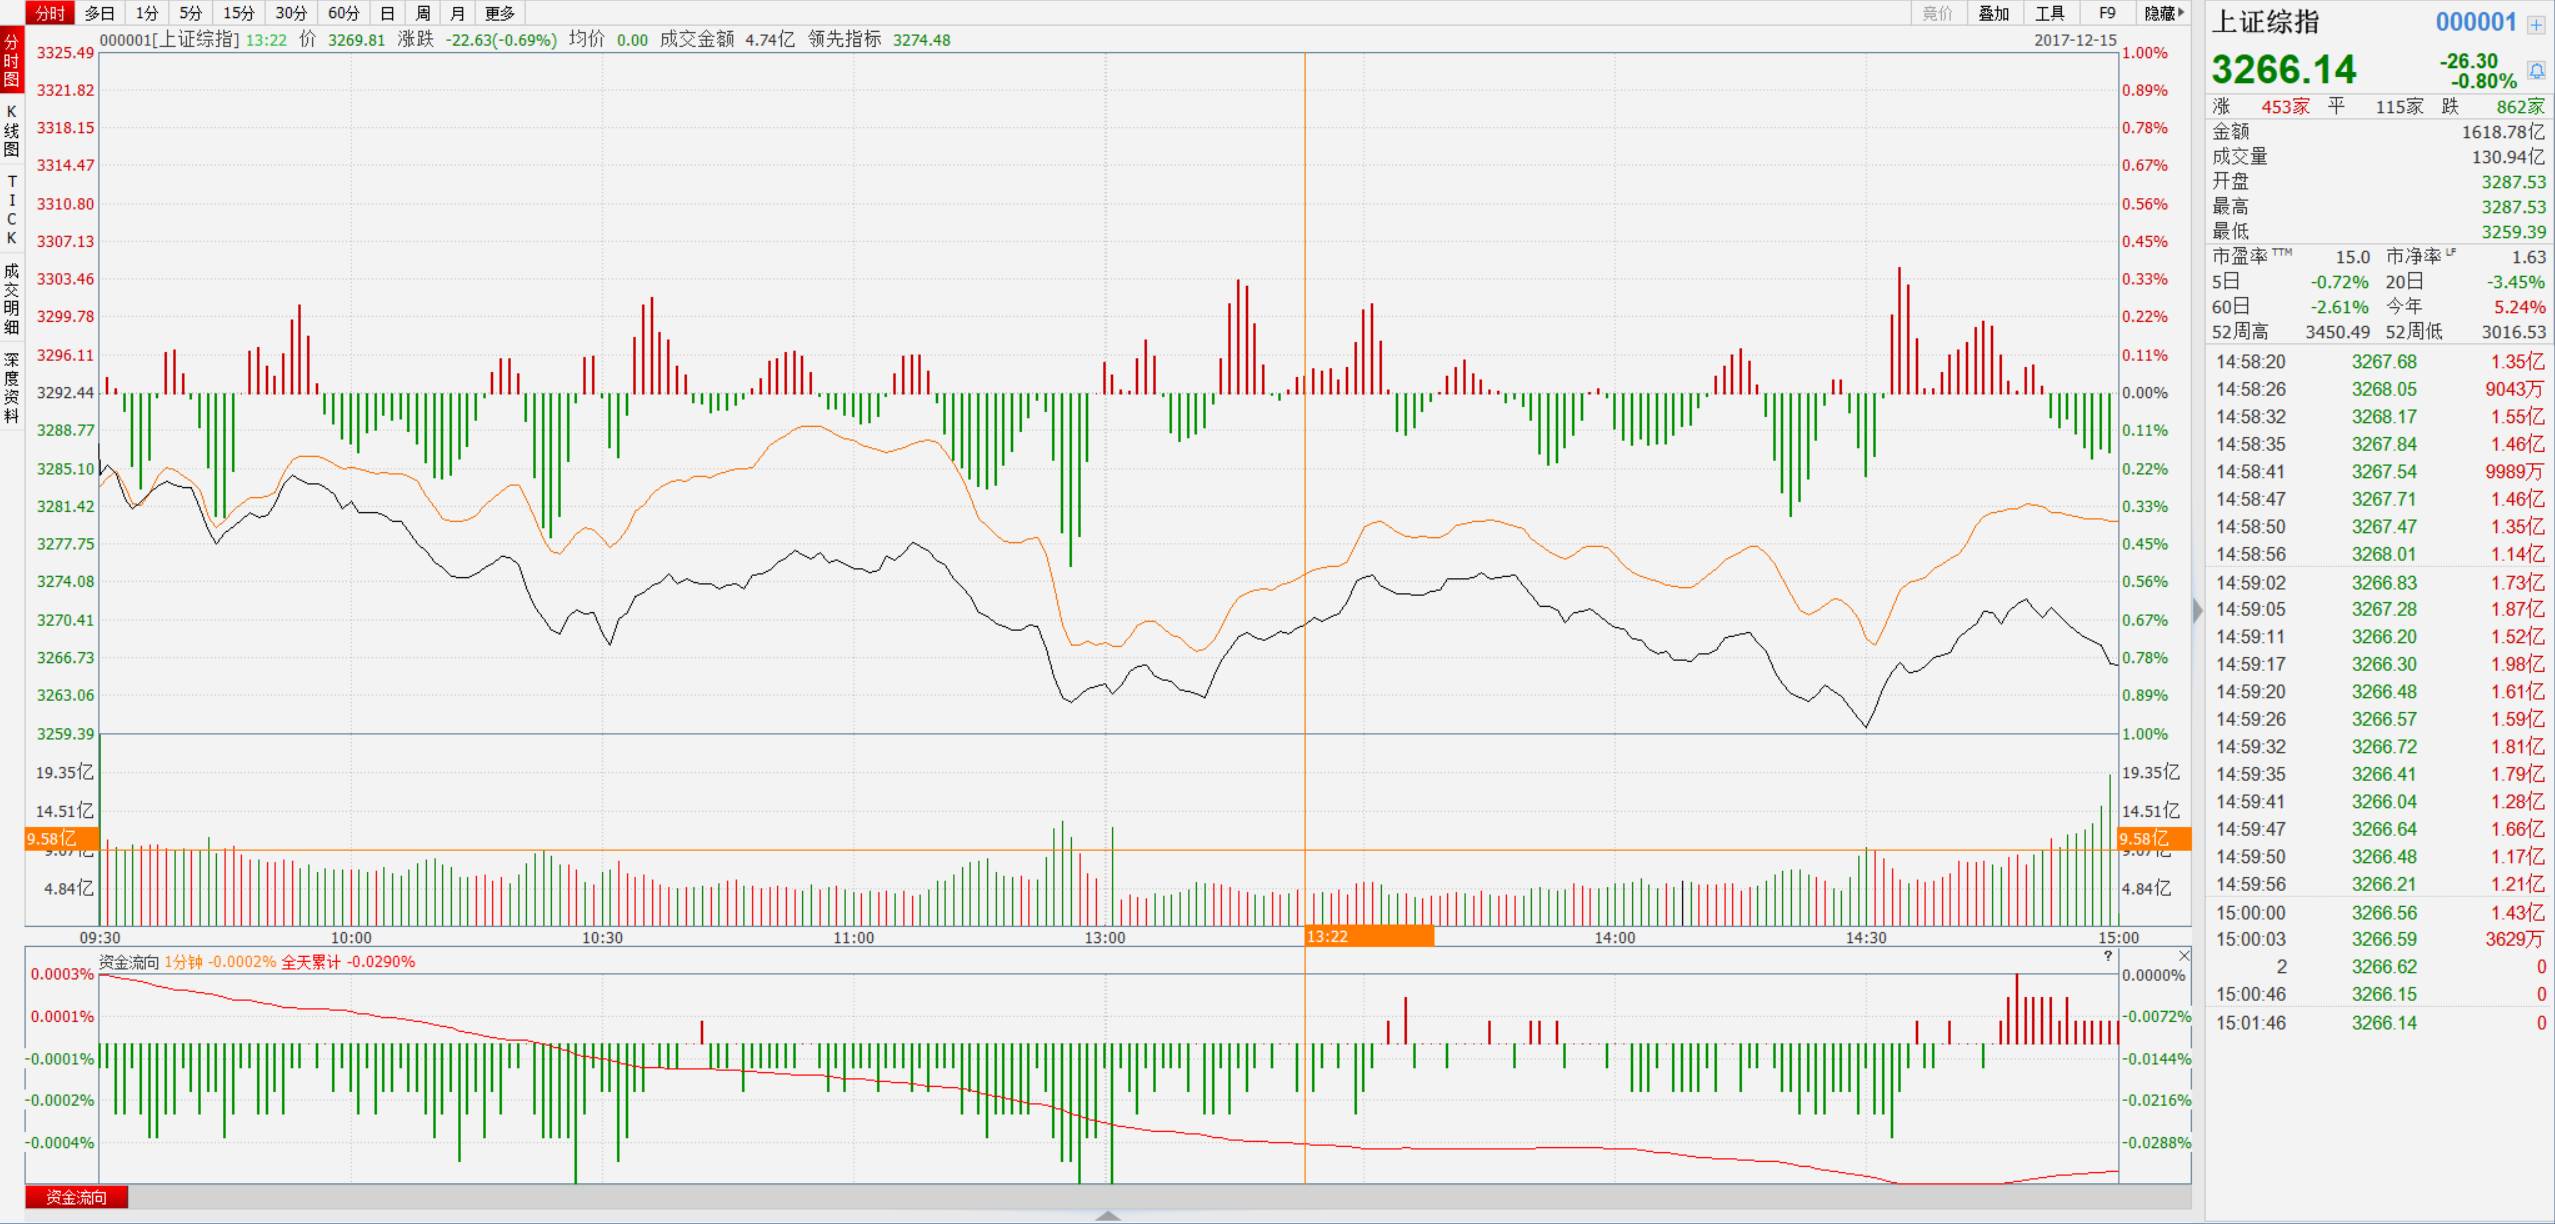The image size is (2555, 1224).
Task: Click the 叠加 overlay button
Action: (x=1993, y=13)
